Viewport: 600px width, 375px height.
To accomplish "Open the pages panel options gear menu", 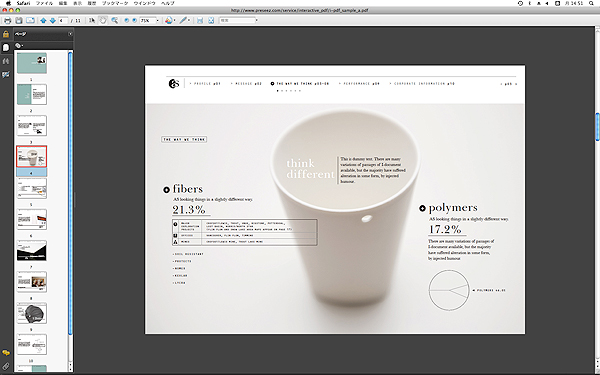I will (19, 46).
